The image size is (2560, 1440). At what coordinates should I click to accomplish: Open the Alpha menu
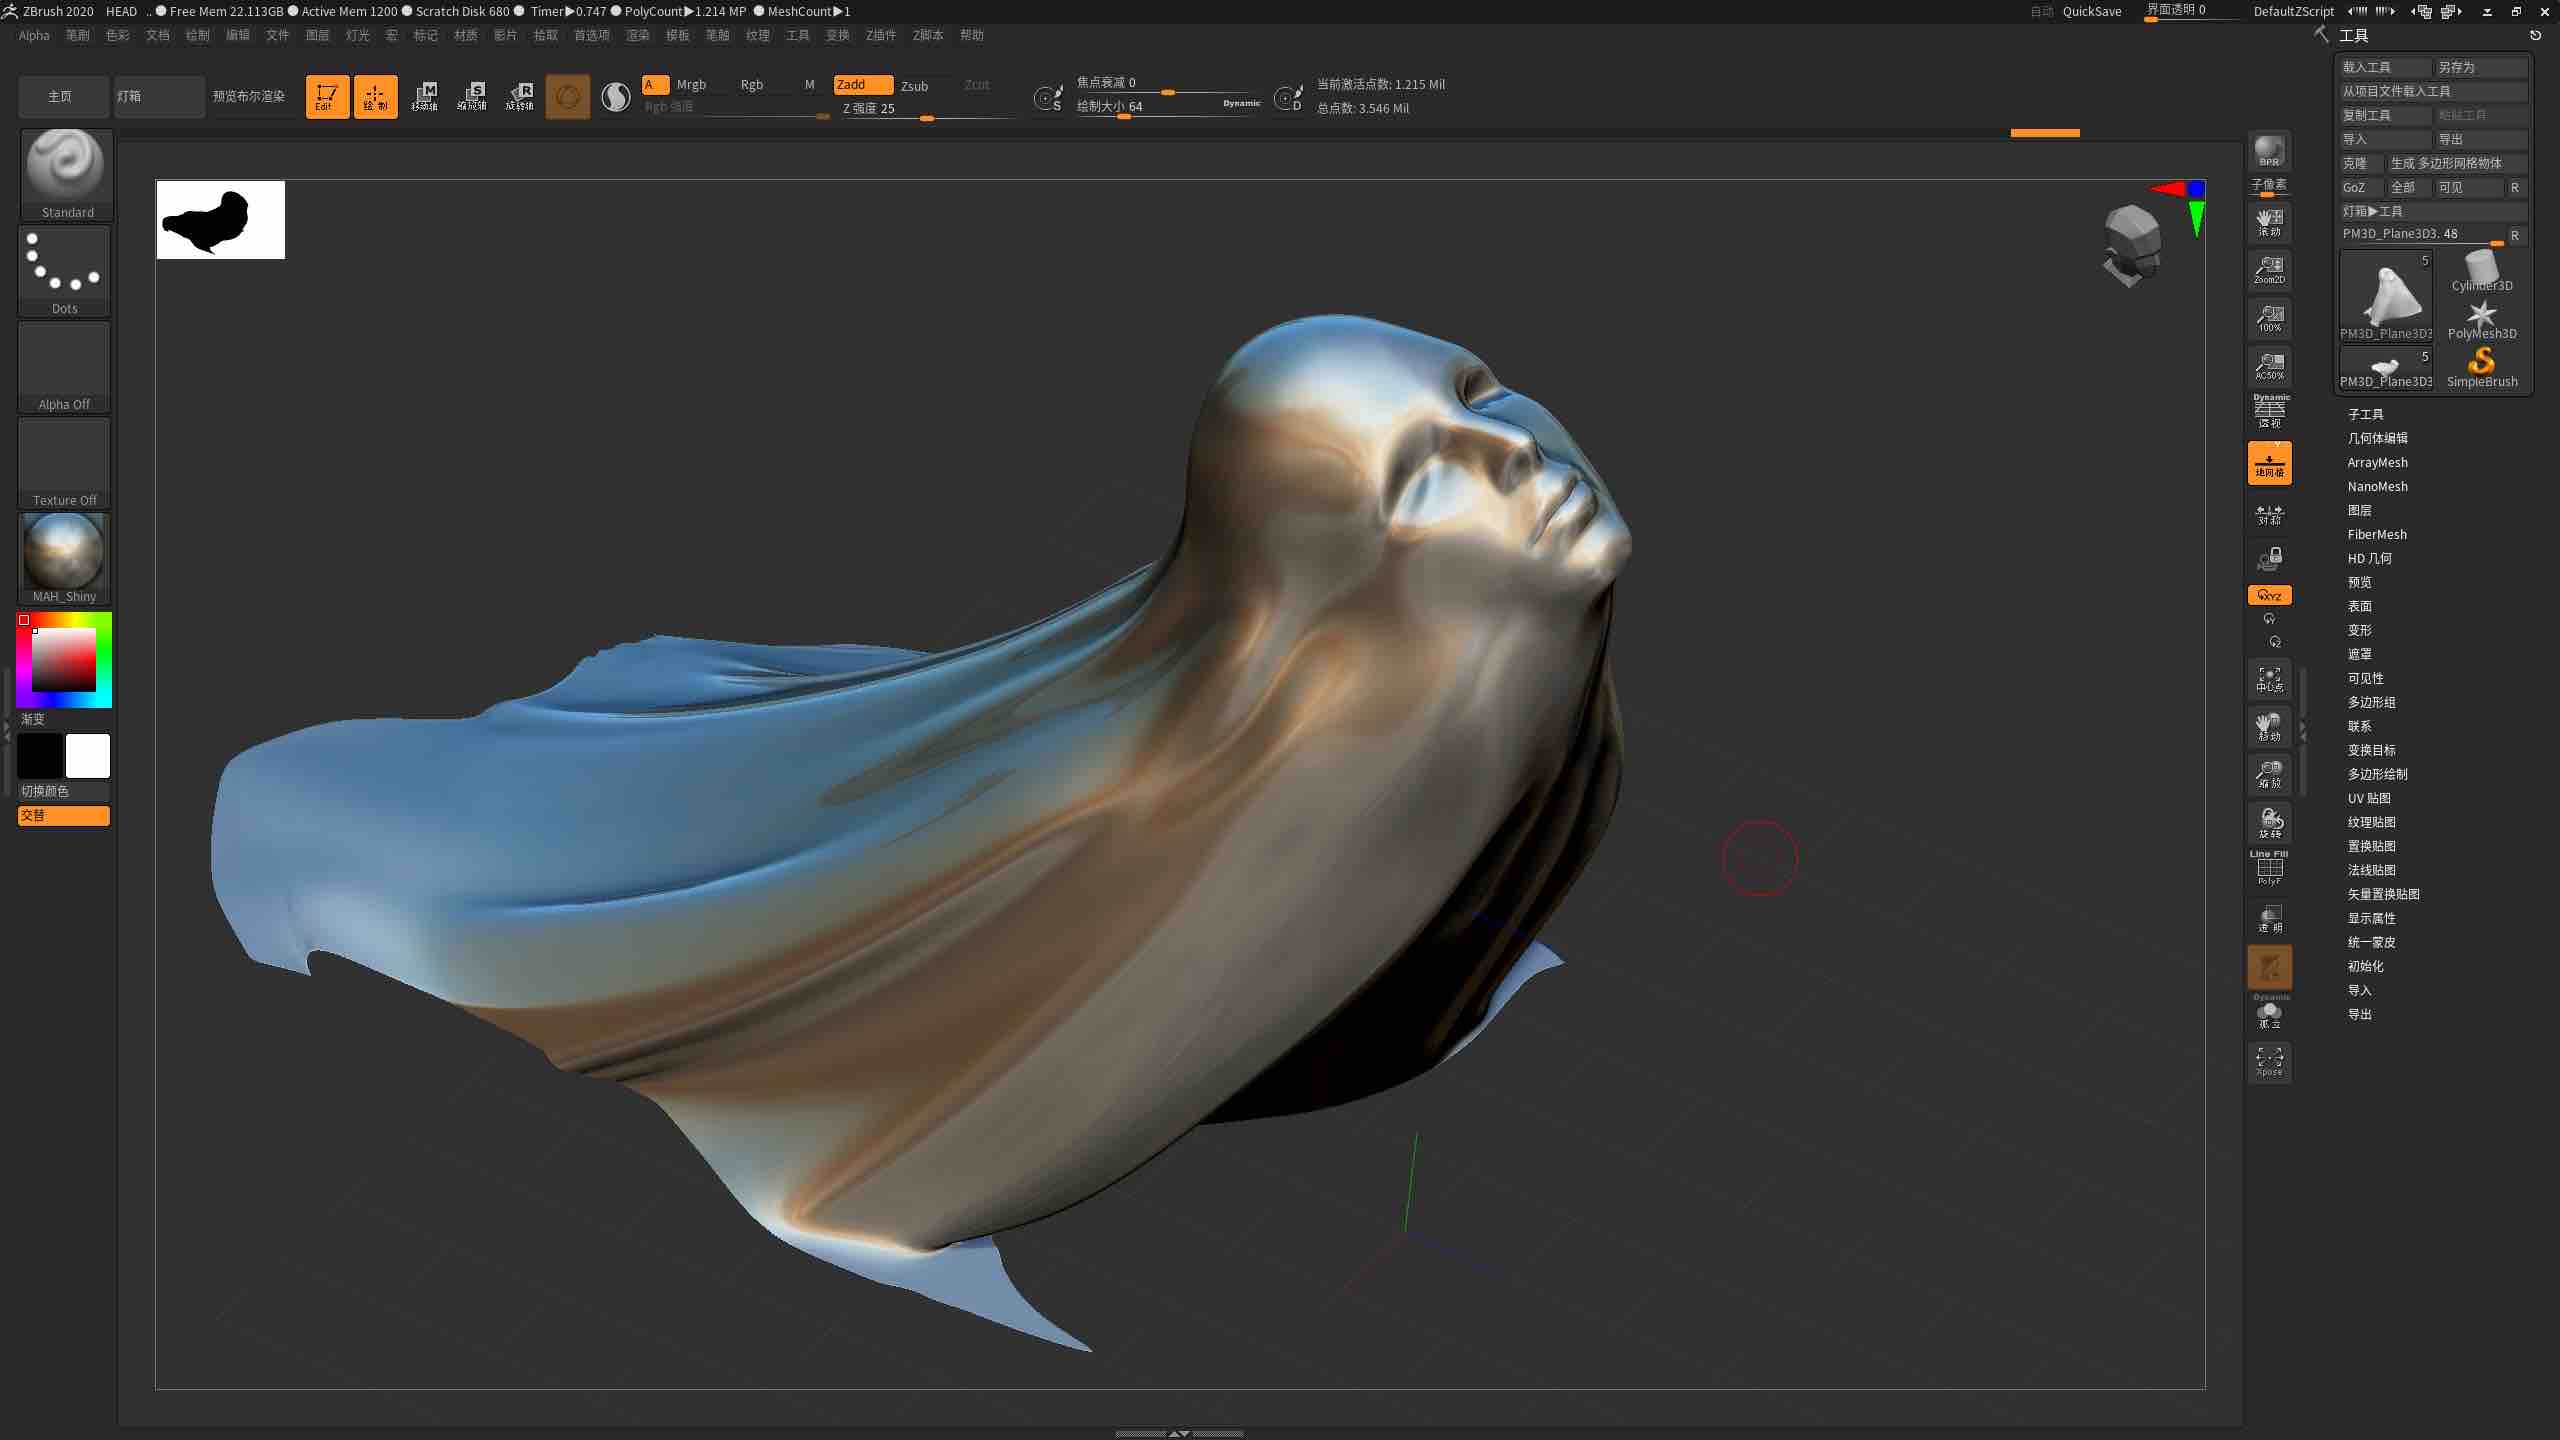pos(33,35)
